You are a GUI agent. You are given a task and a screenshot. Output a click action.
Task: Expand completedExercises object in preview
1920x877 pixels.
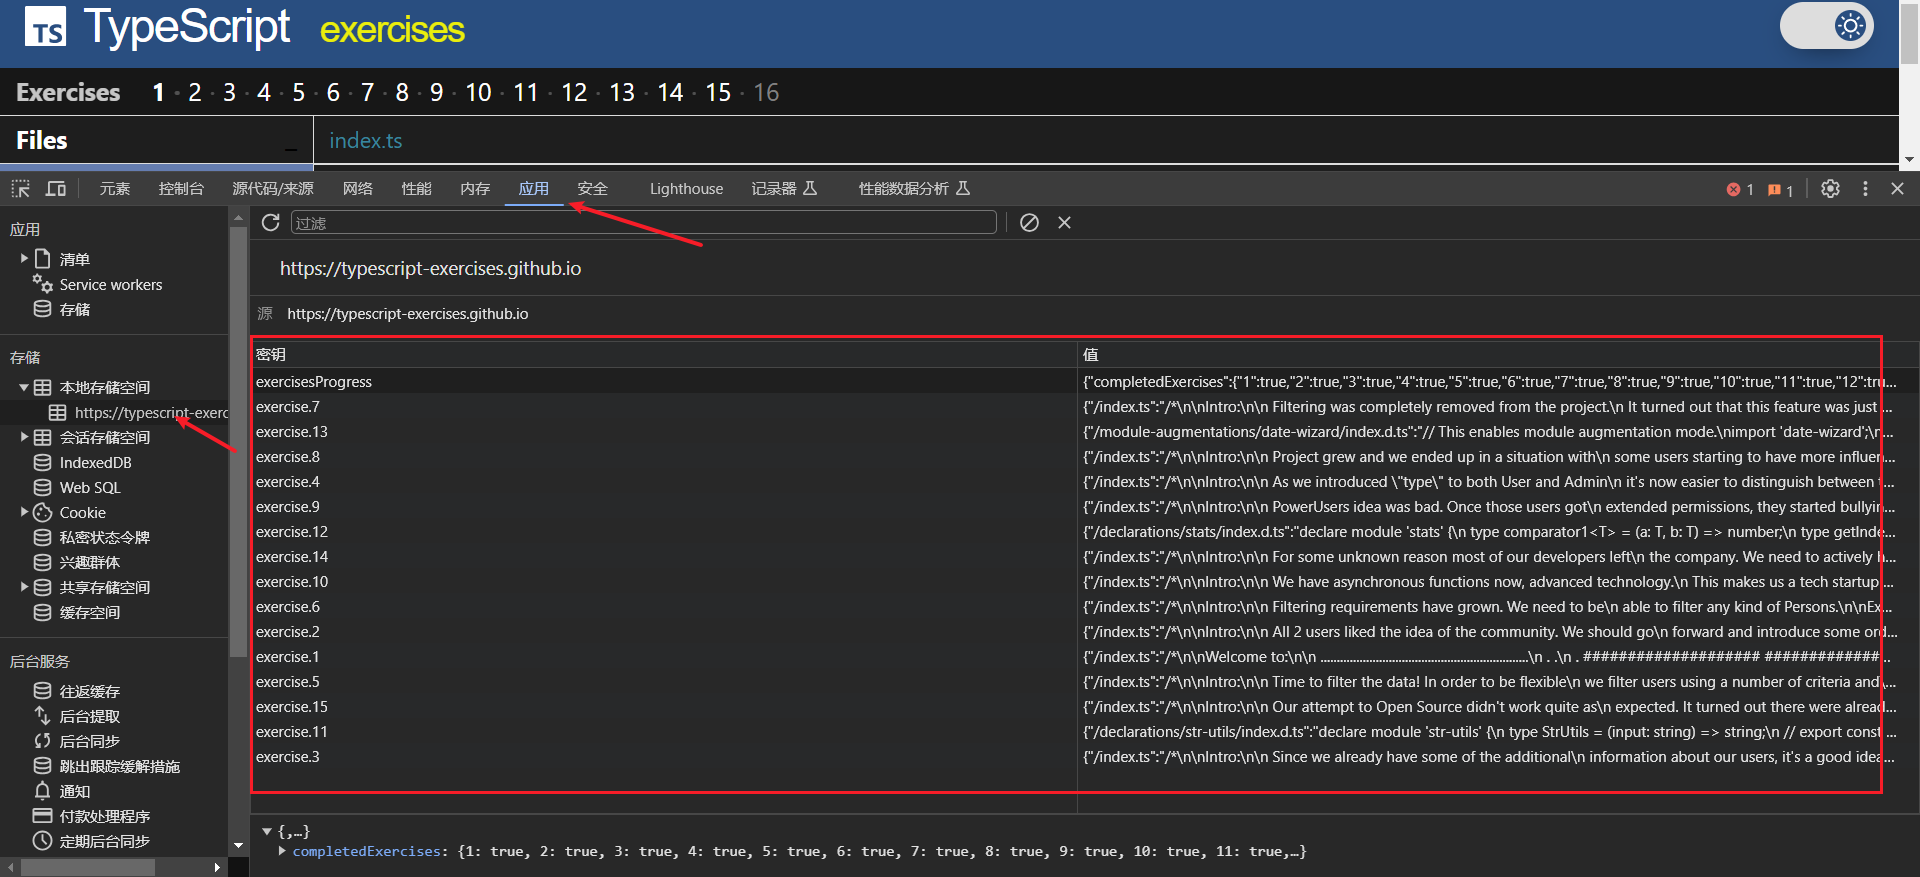(x=283, y=851)
